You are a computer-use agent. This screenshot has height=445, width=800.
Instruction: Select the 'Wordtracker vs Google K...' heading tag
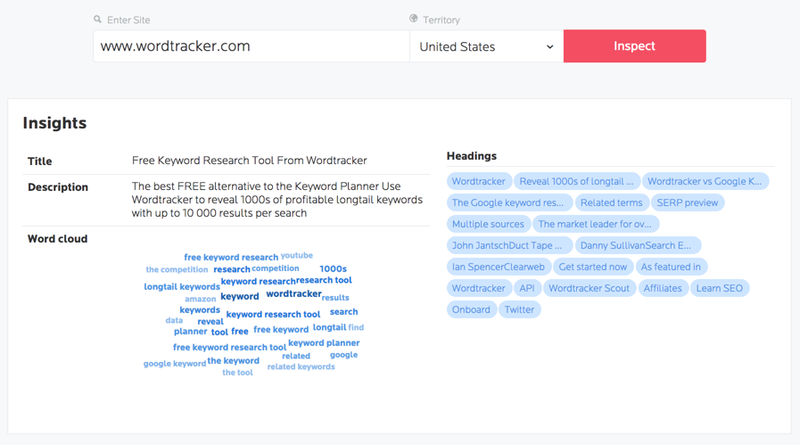(705, 181)
